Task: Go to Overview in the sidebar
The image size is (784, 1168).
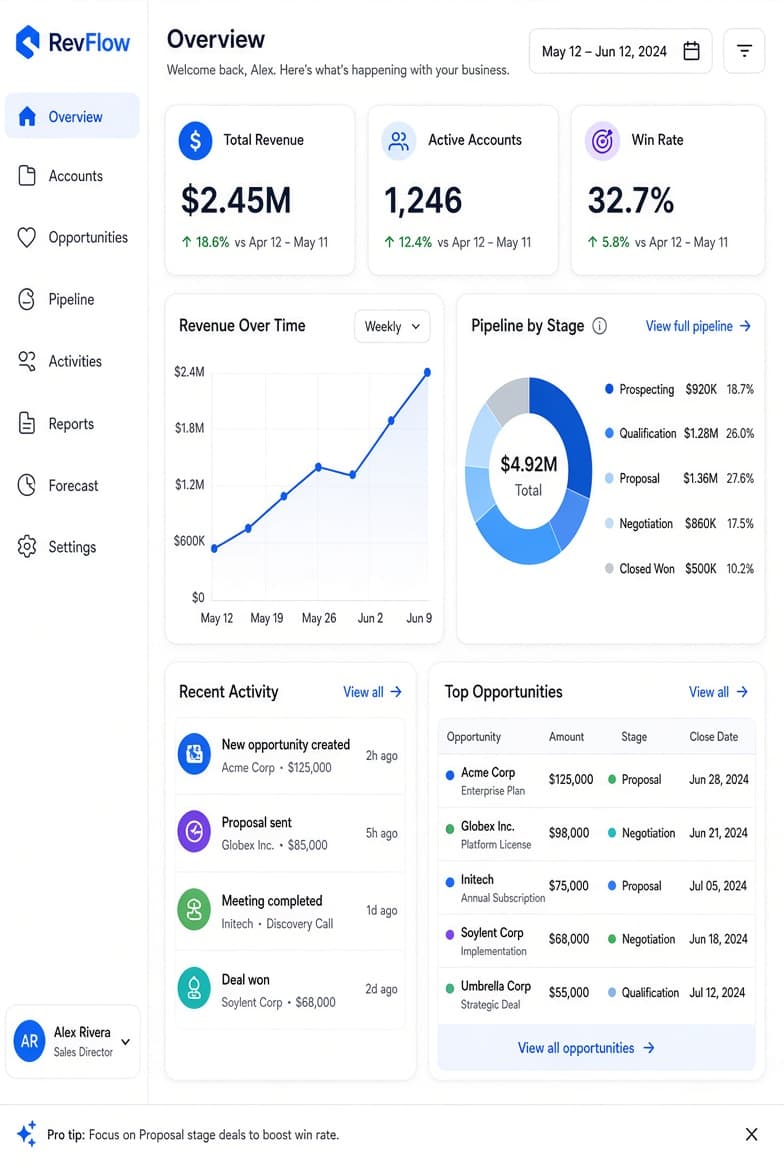Action: coord(72,116)
